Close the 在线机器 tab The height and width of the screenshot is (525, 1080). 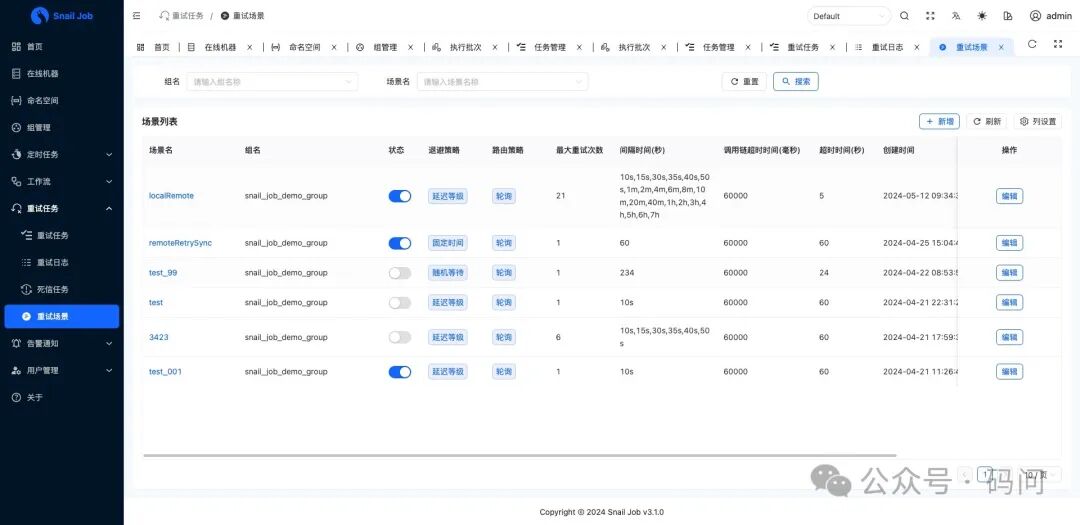click(249, 48)
